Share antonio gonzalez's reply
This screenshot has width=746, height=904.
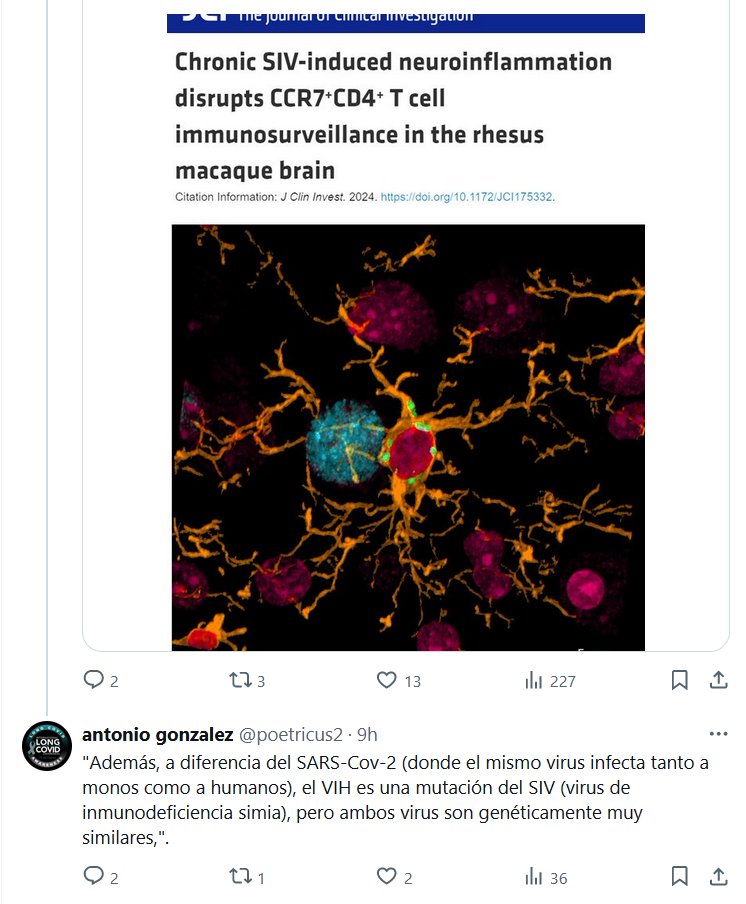tap(718, 877)
